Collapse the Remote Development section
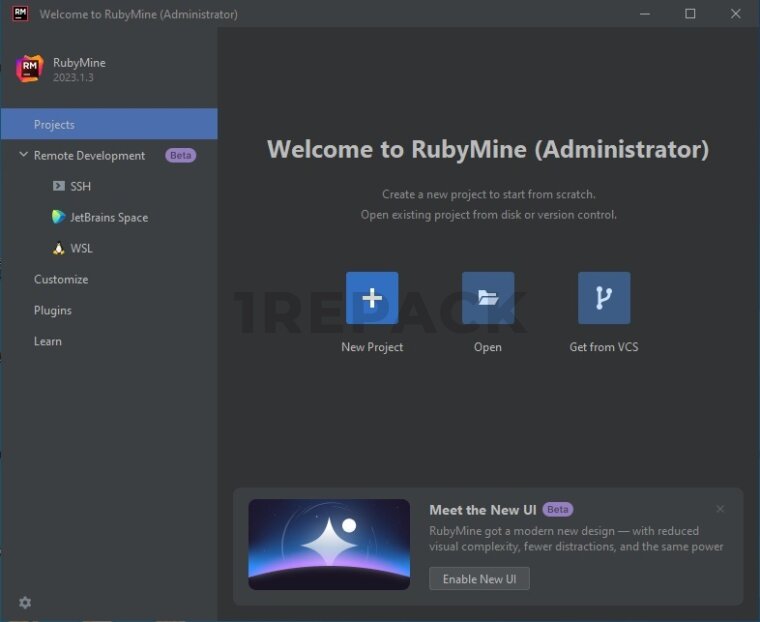760x622 pixels. pyautogui.click(x=23, y=155)
